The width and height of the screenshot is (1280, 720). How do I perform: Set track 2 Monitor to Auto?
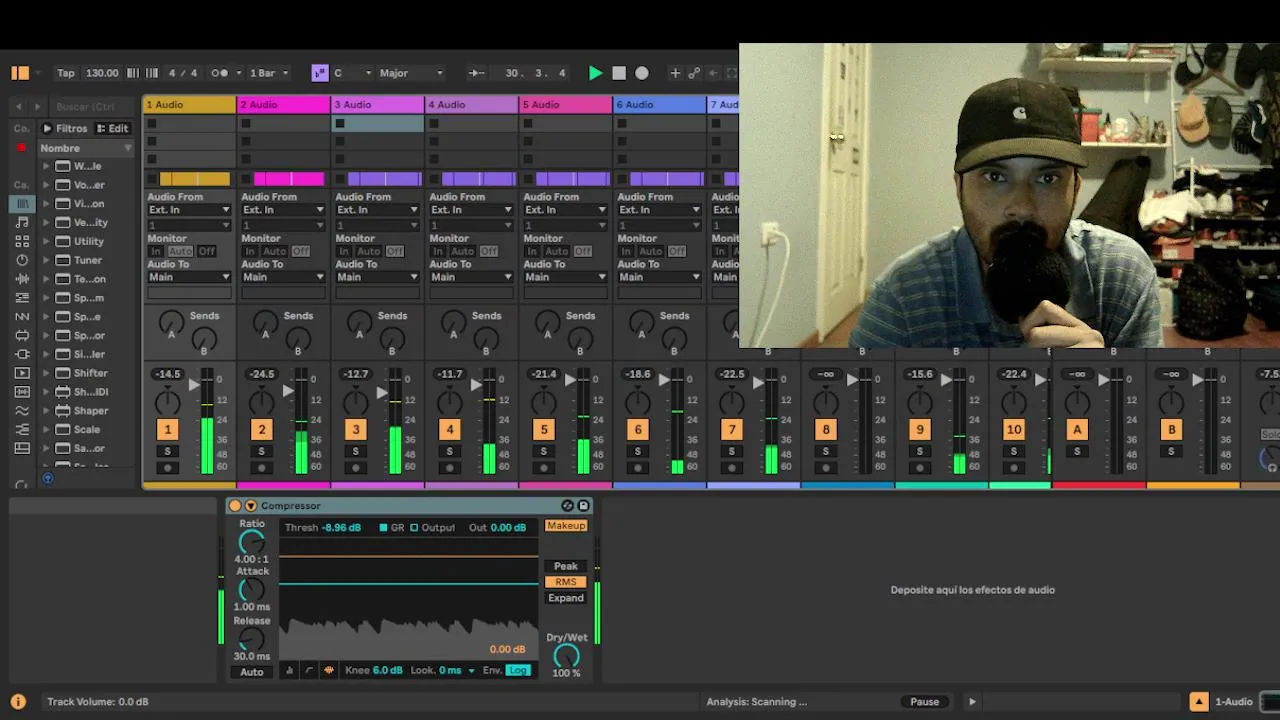point(274,251)
